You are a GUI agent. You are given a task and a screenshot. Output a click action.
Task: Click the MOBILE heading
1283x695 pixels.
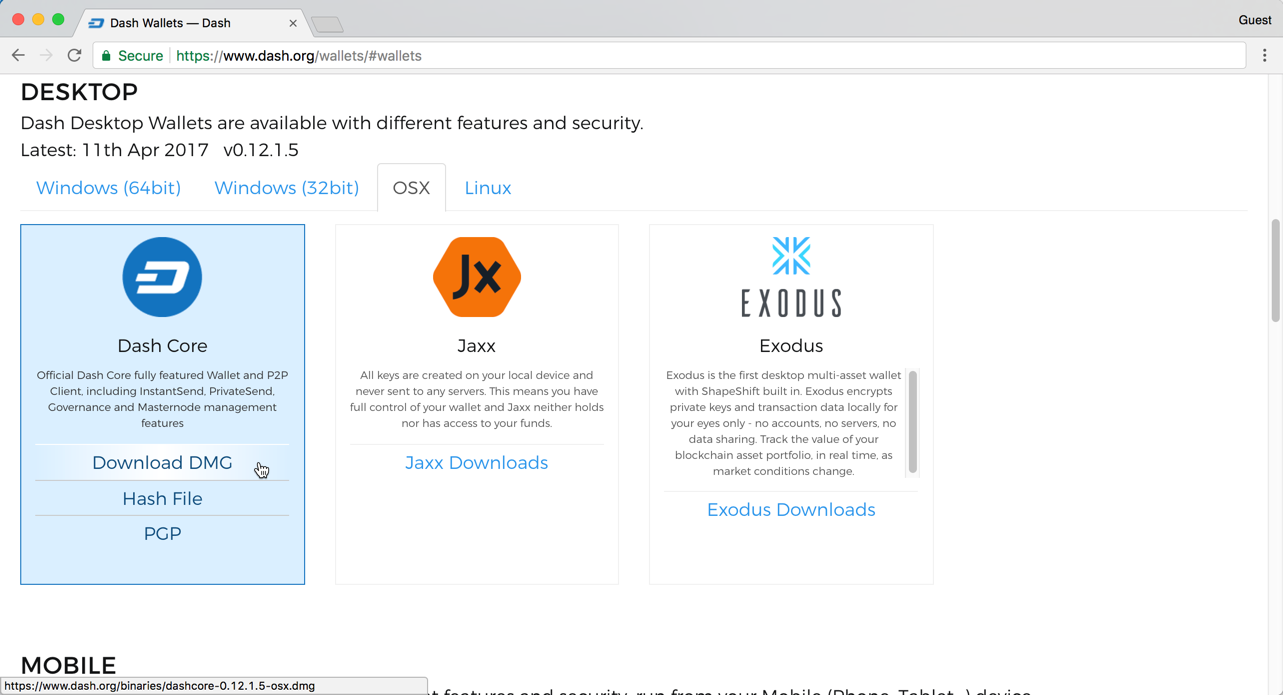pos(68,666)
